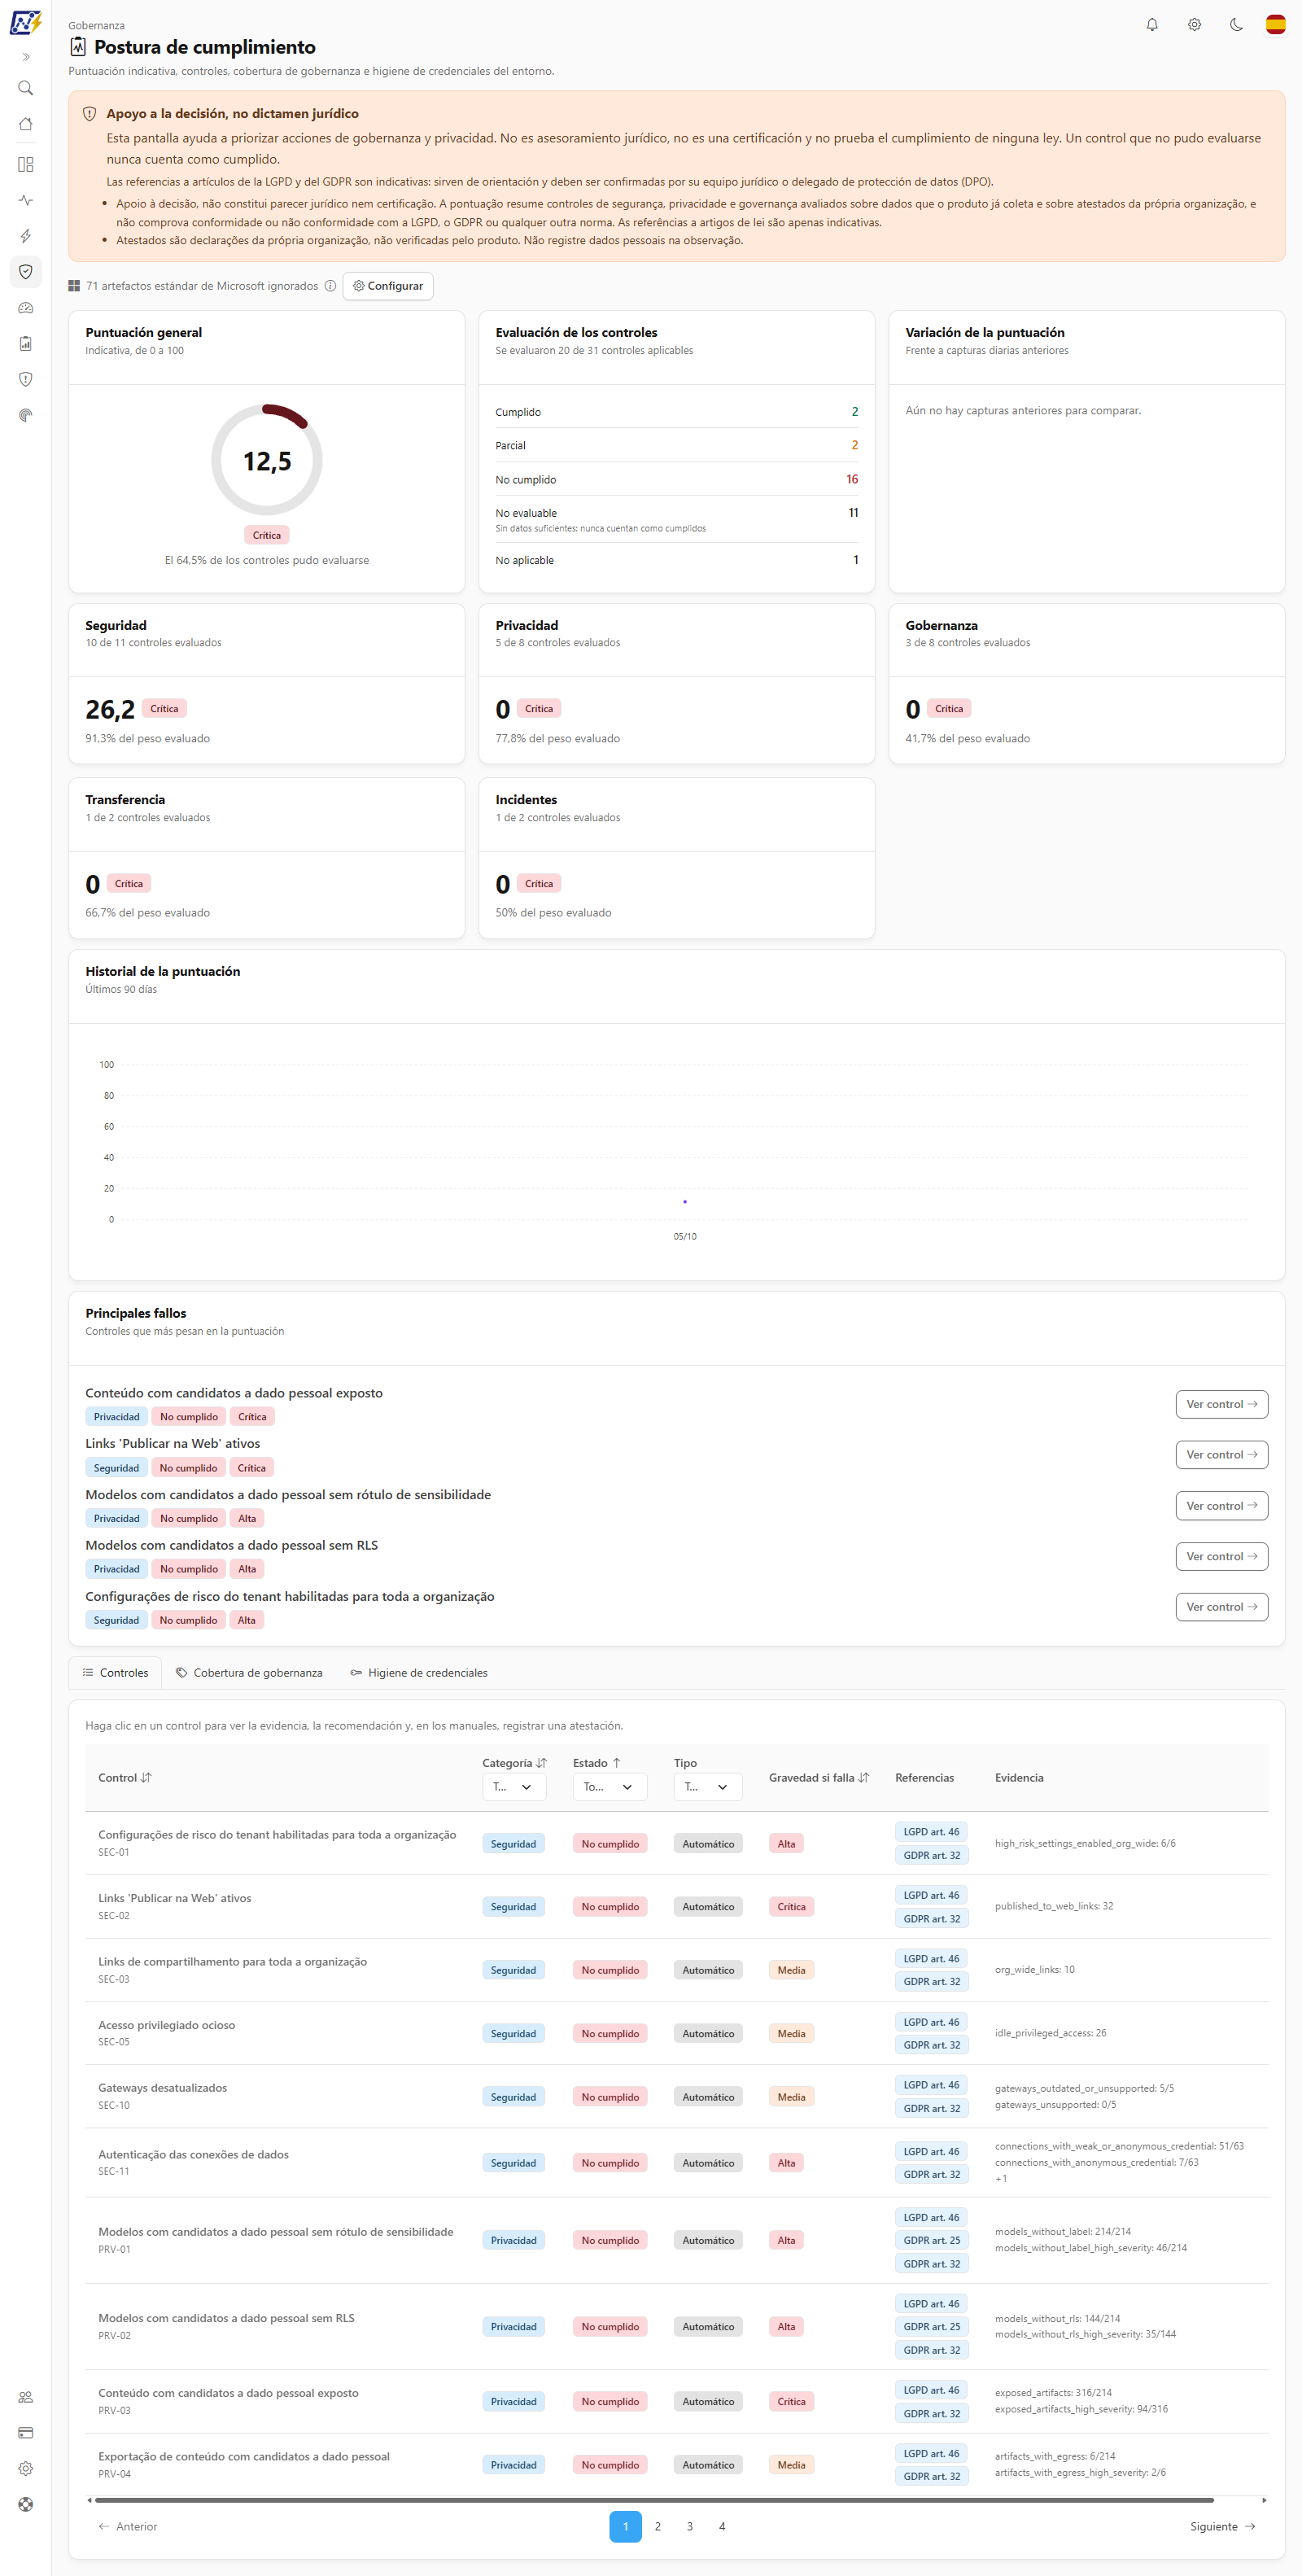Switch to Cobertura de gobernanza tab
The image size is (1302, 2576).
pos(249,1673)
